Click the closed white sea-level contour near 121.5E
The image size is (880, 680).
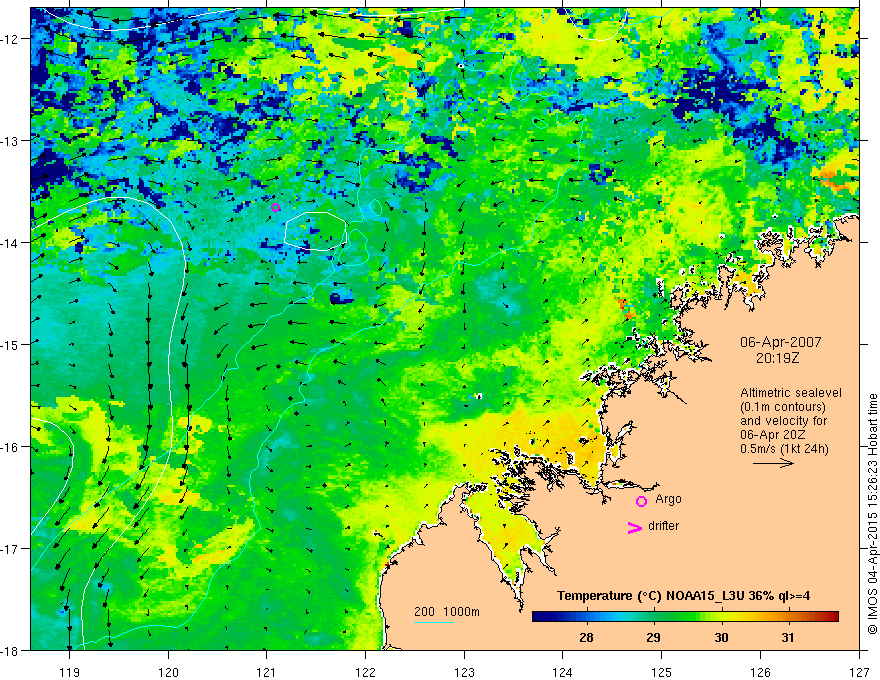click(315, 231)
